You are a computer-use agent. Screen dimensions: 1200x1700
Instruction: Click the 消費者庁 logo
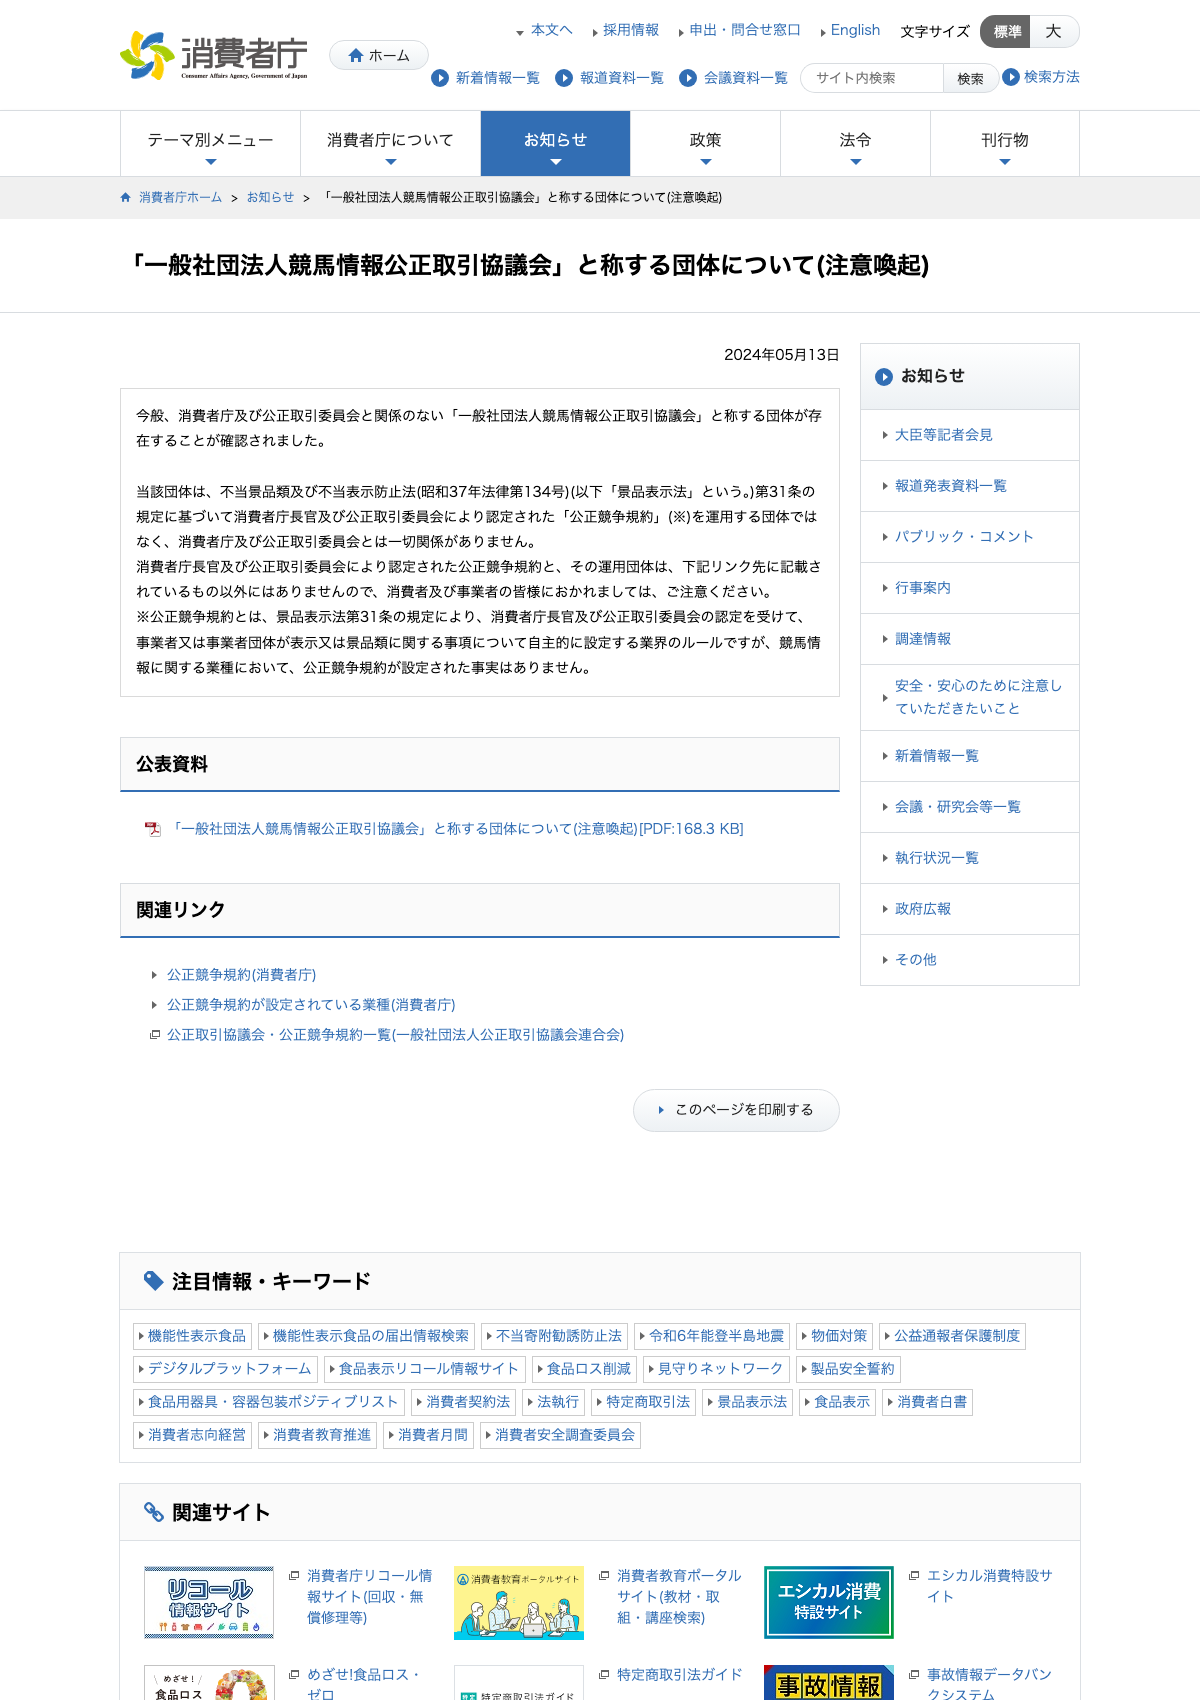click(x=214, y=56)
